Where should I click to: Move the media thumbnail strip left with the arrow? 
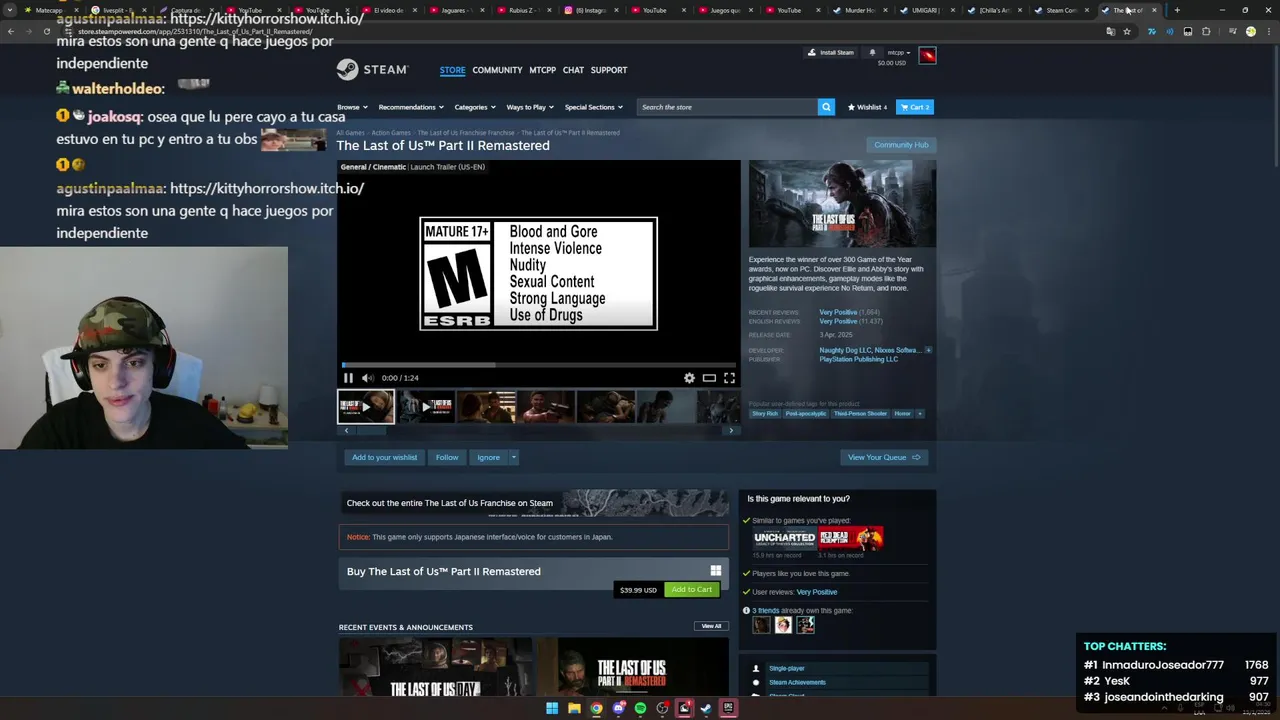(x=346, y=430)
